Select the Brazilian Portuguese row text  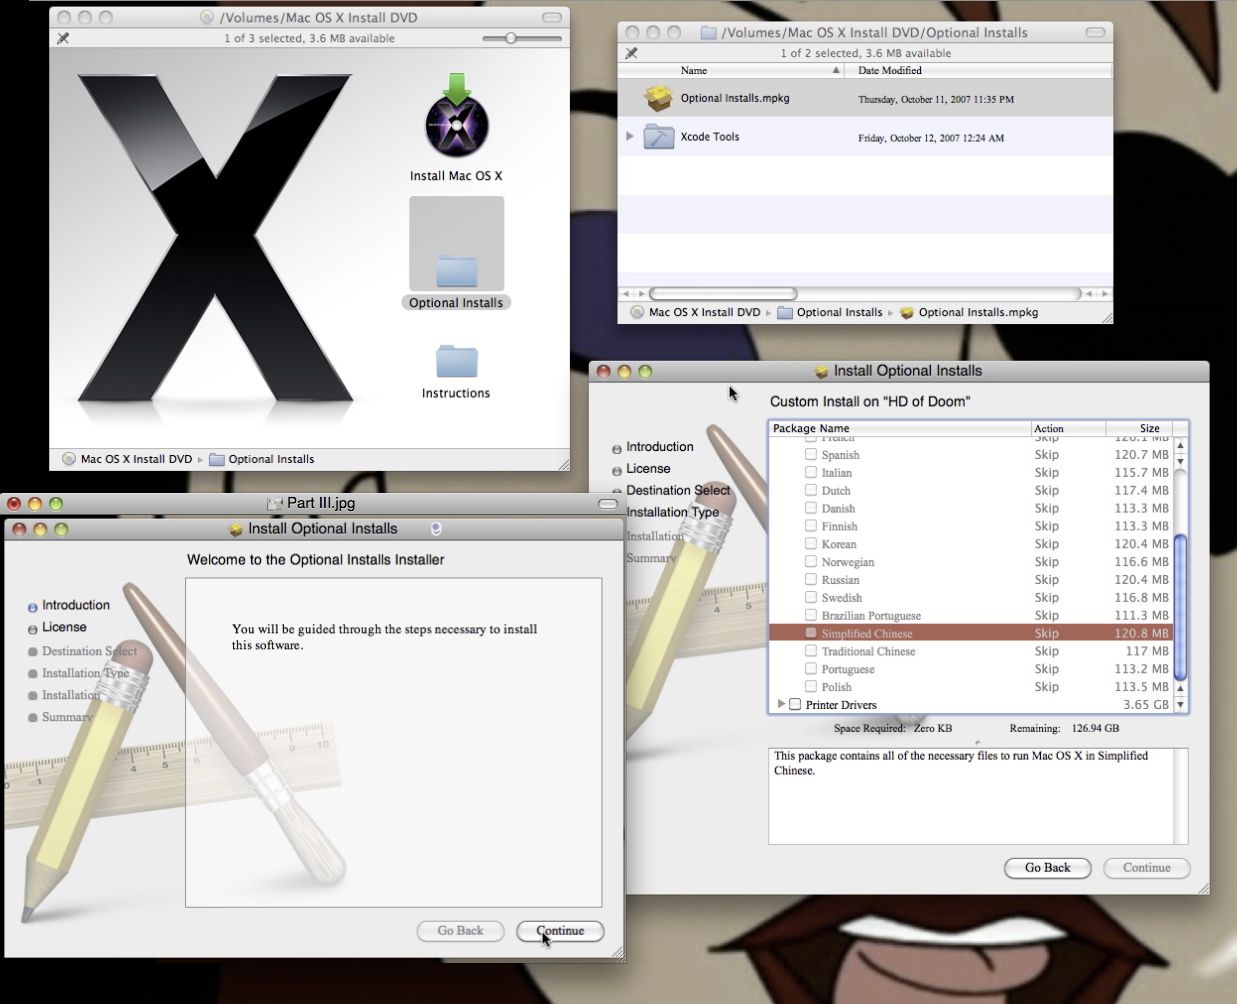871,615
